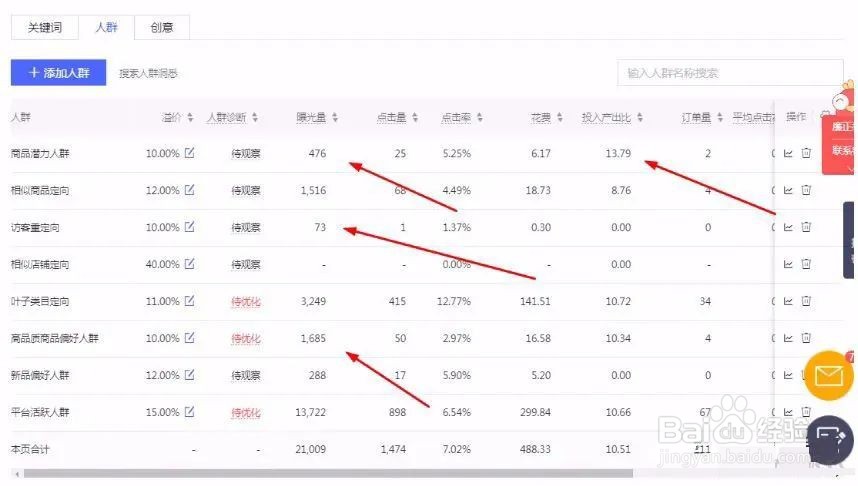The height and width of the screenshot is (486, 858).
Task: Open the orange mail message button
Action: (828, 376)
